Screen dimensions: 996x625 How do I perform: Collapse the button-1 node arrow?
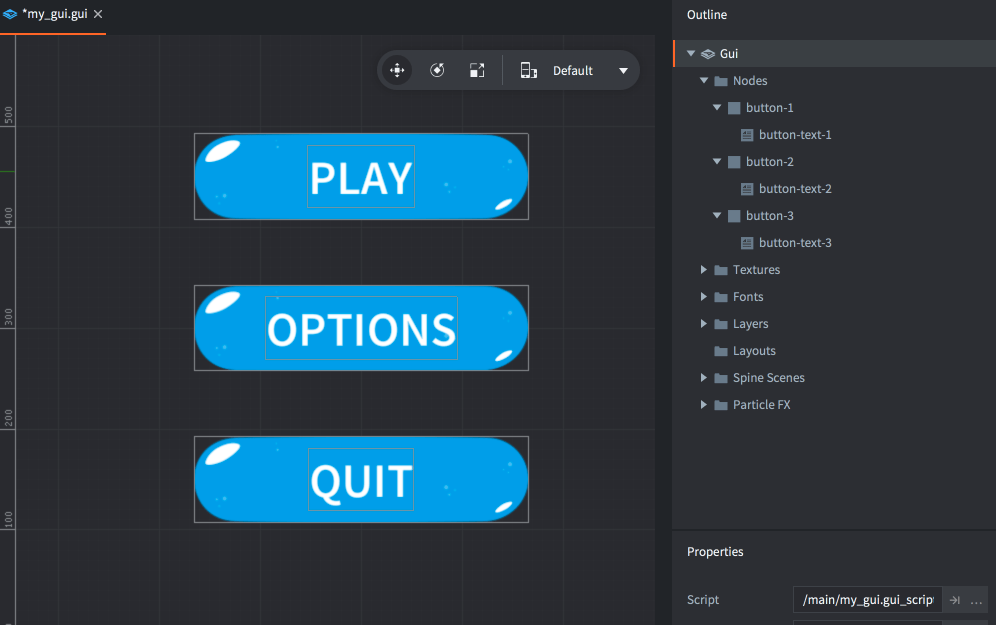717,108
